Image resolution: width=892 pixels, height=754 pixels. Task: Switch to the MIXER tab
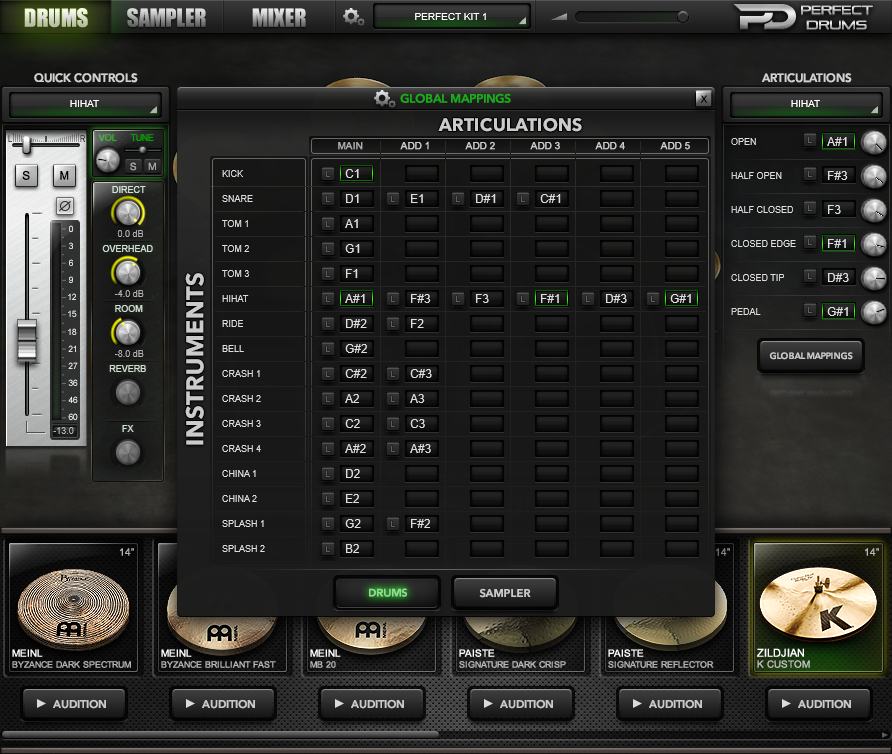(279, 18)
